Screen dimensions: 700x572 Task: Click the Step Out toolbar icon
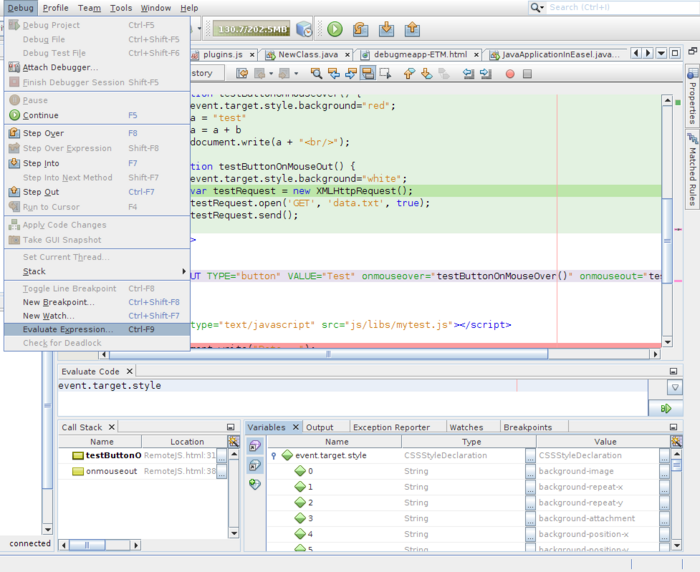click(x=412, y=29)
